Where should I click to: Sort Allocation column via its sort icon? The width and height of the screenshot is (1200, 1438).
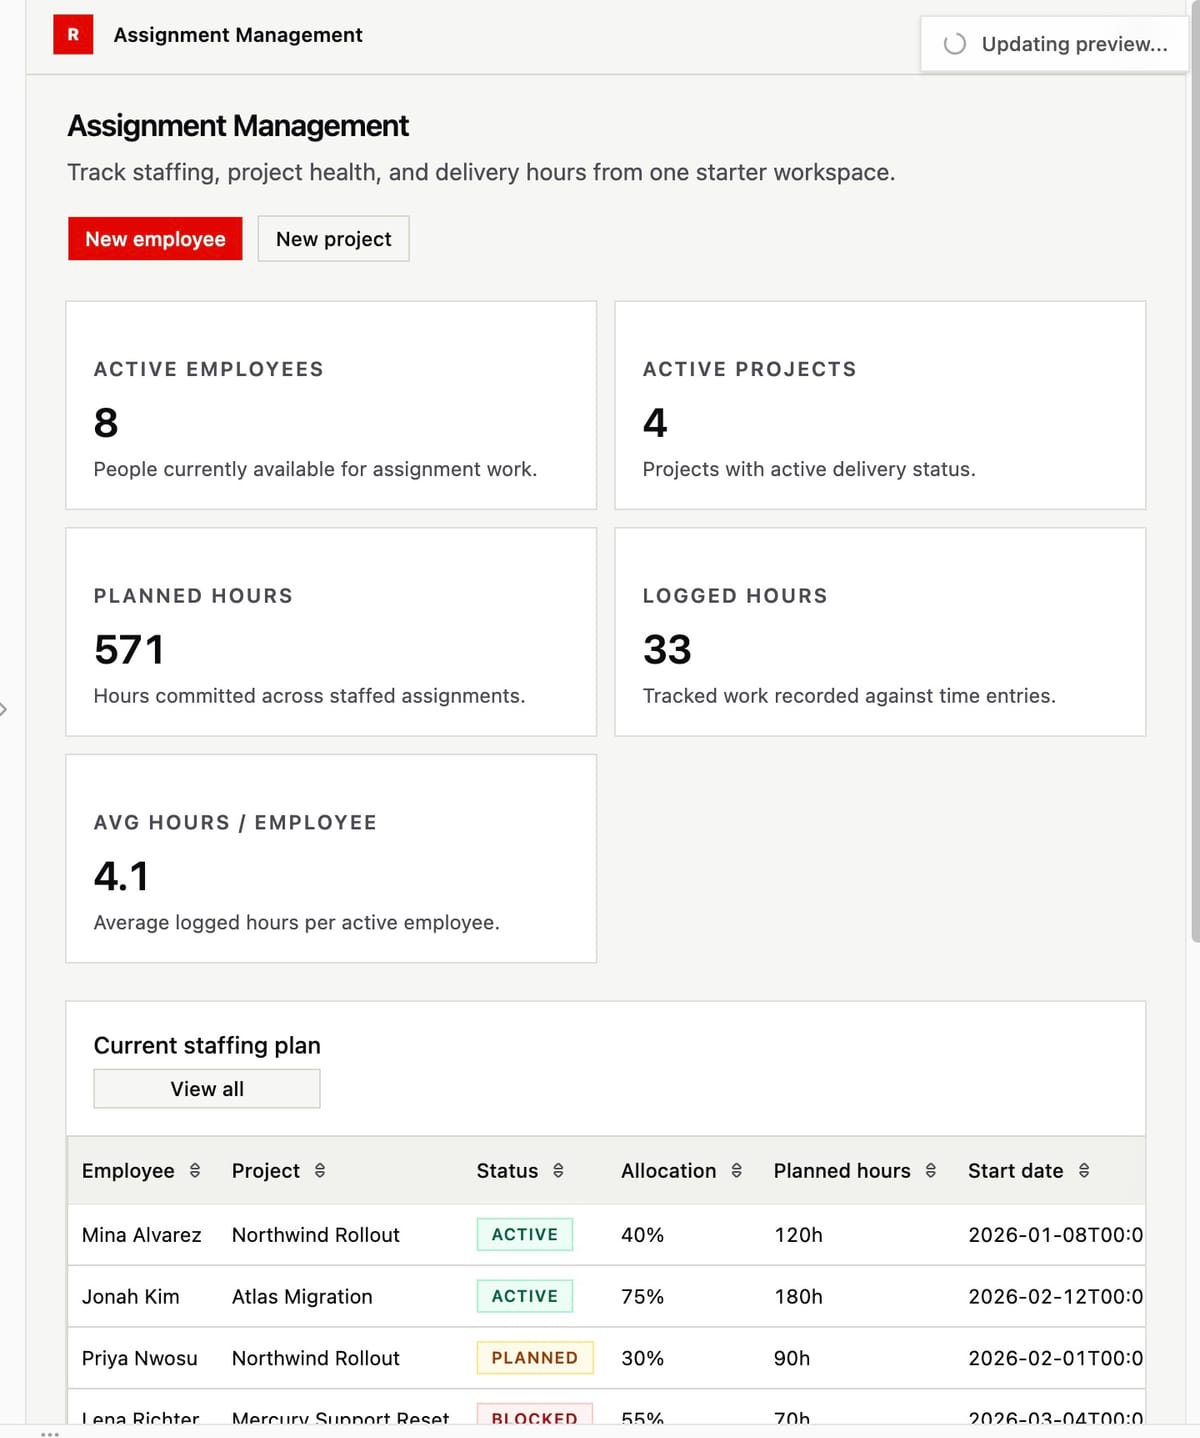[736, 1170]
